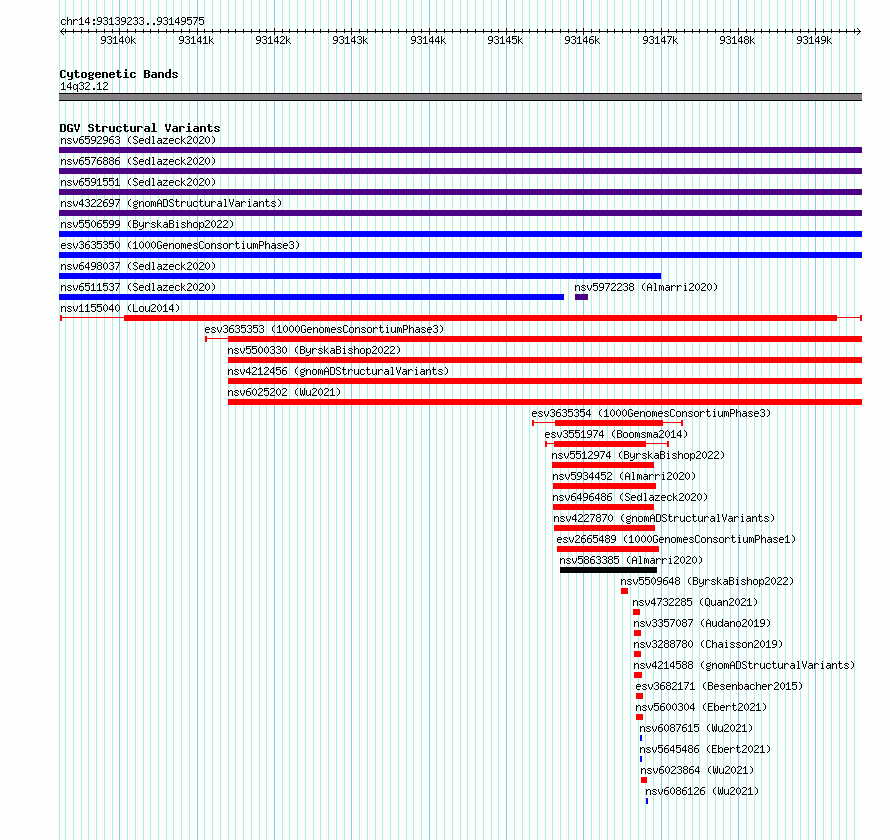Click esv3635350 1000GenomesConsortiumPhase3 label
This screenshot has width=890, height=840.
(x=180, y=245)
